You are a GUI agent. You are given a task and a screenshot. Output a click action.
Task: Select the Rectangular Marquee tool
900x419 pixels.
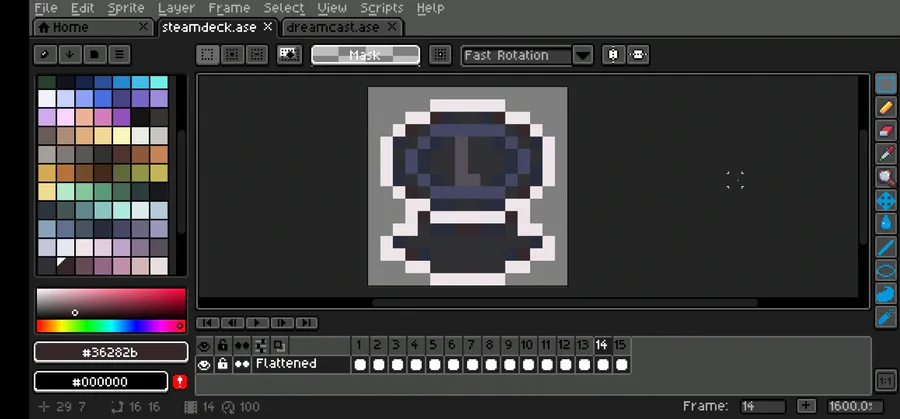click(886, 84)
